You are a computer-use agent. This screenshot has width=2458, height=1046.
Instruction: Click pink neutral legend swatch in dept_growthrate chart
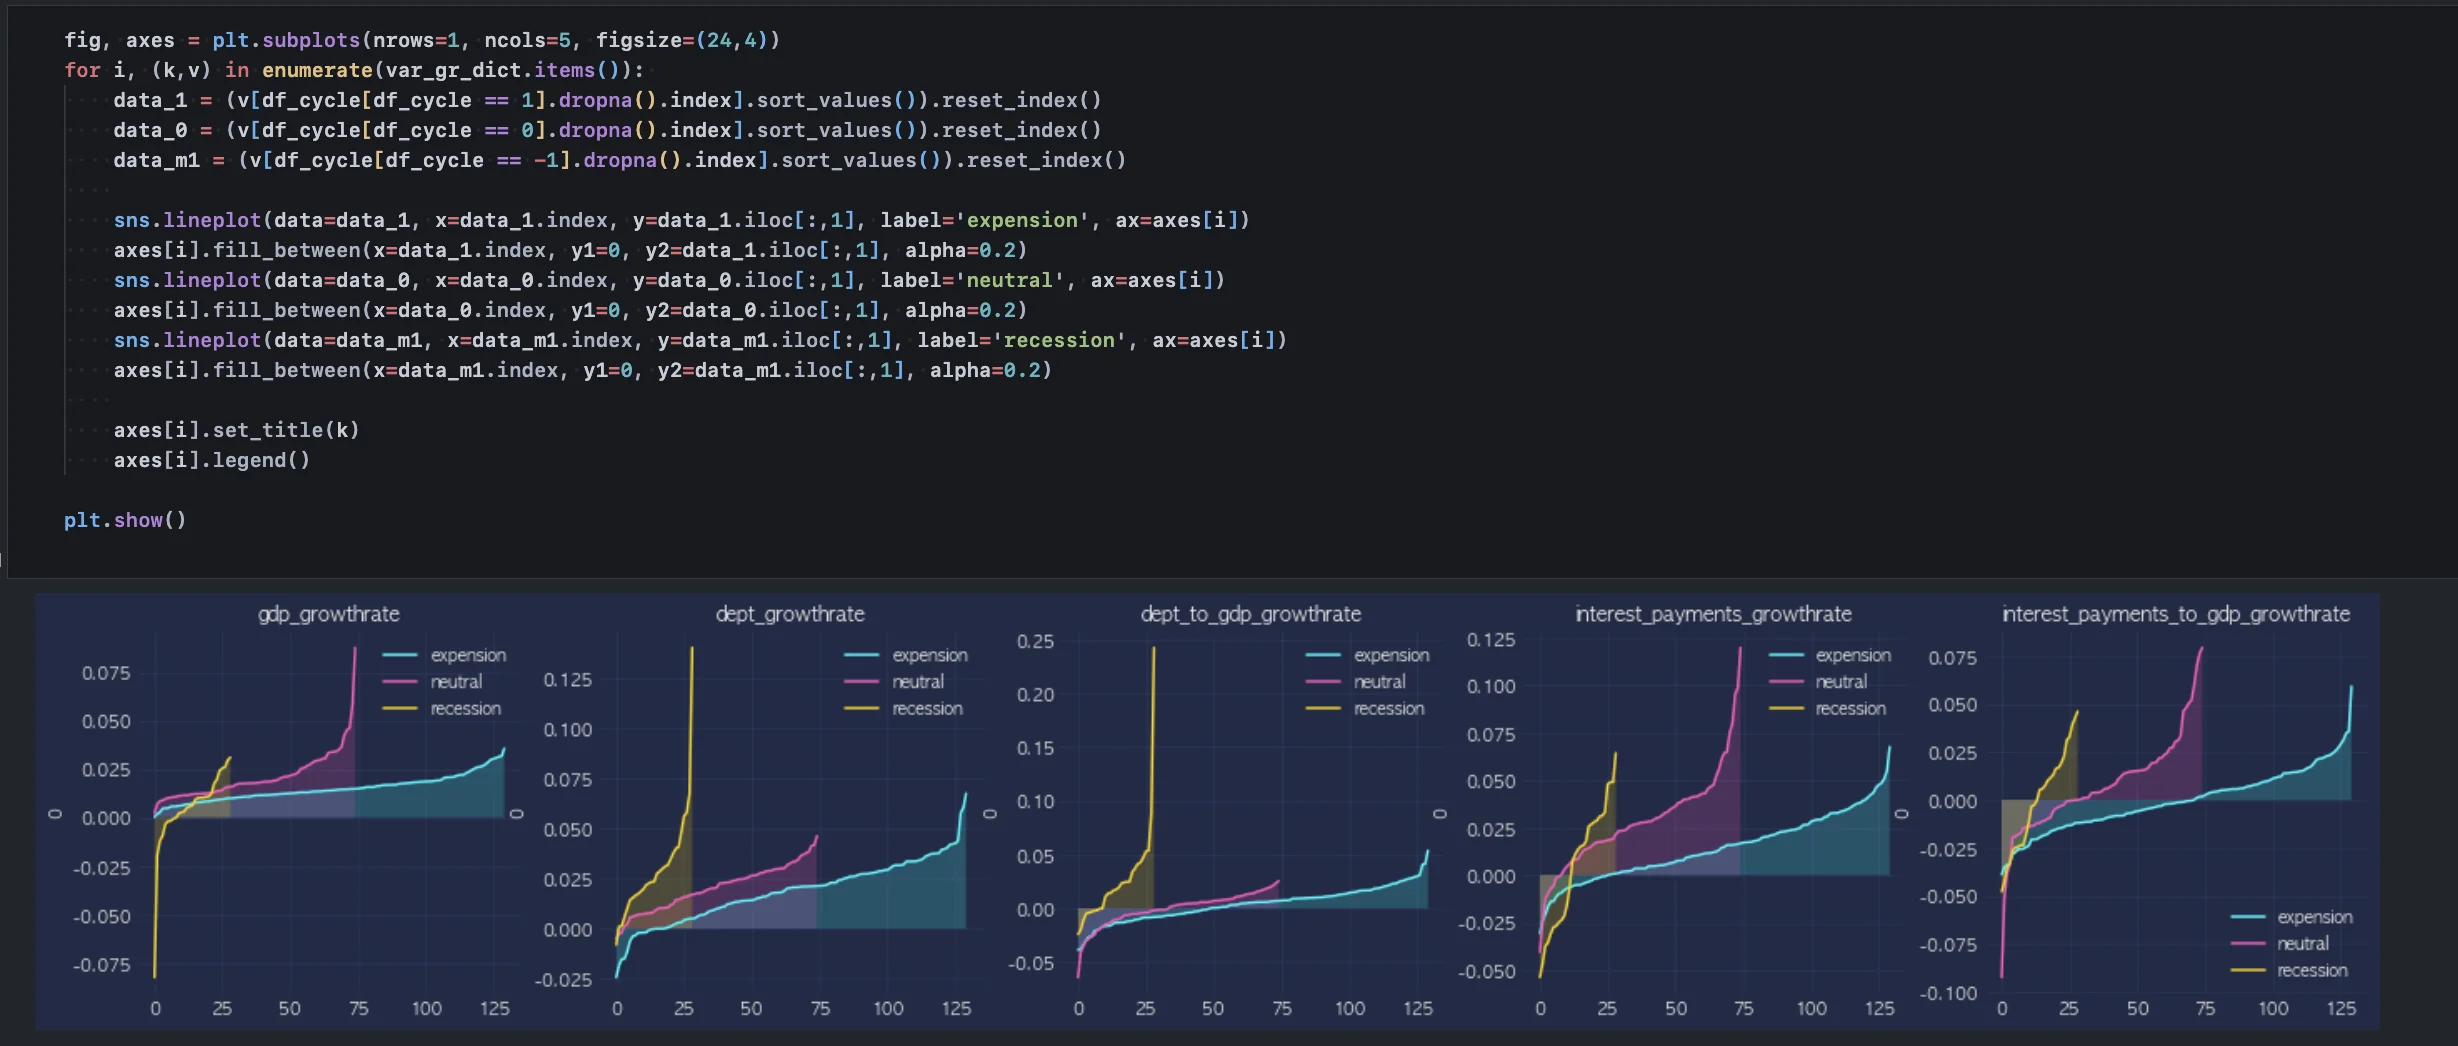tap(861, 682)
